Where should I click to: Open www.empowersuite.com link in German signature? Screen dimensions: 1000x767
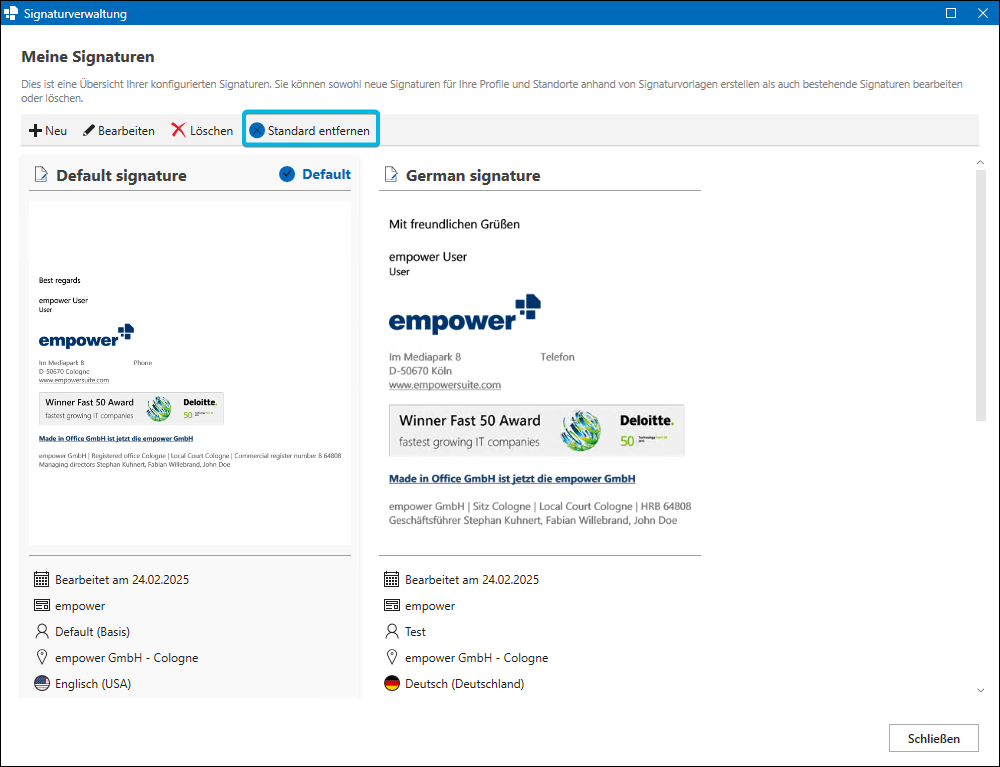pyautogui.click(x=445, y=385)
